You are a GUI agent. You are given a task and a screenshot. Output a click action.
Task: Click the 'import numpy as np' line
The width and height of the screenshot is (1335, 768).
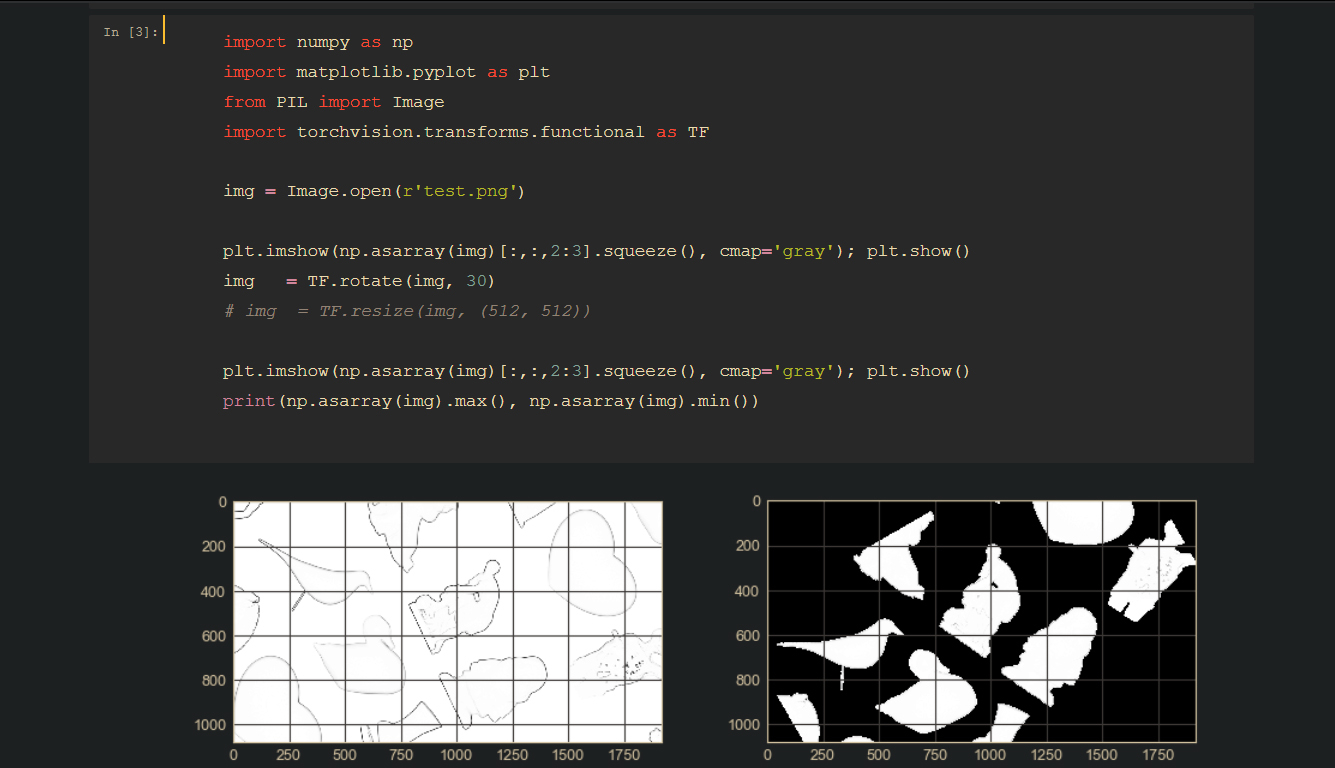tap(318, 42)
